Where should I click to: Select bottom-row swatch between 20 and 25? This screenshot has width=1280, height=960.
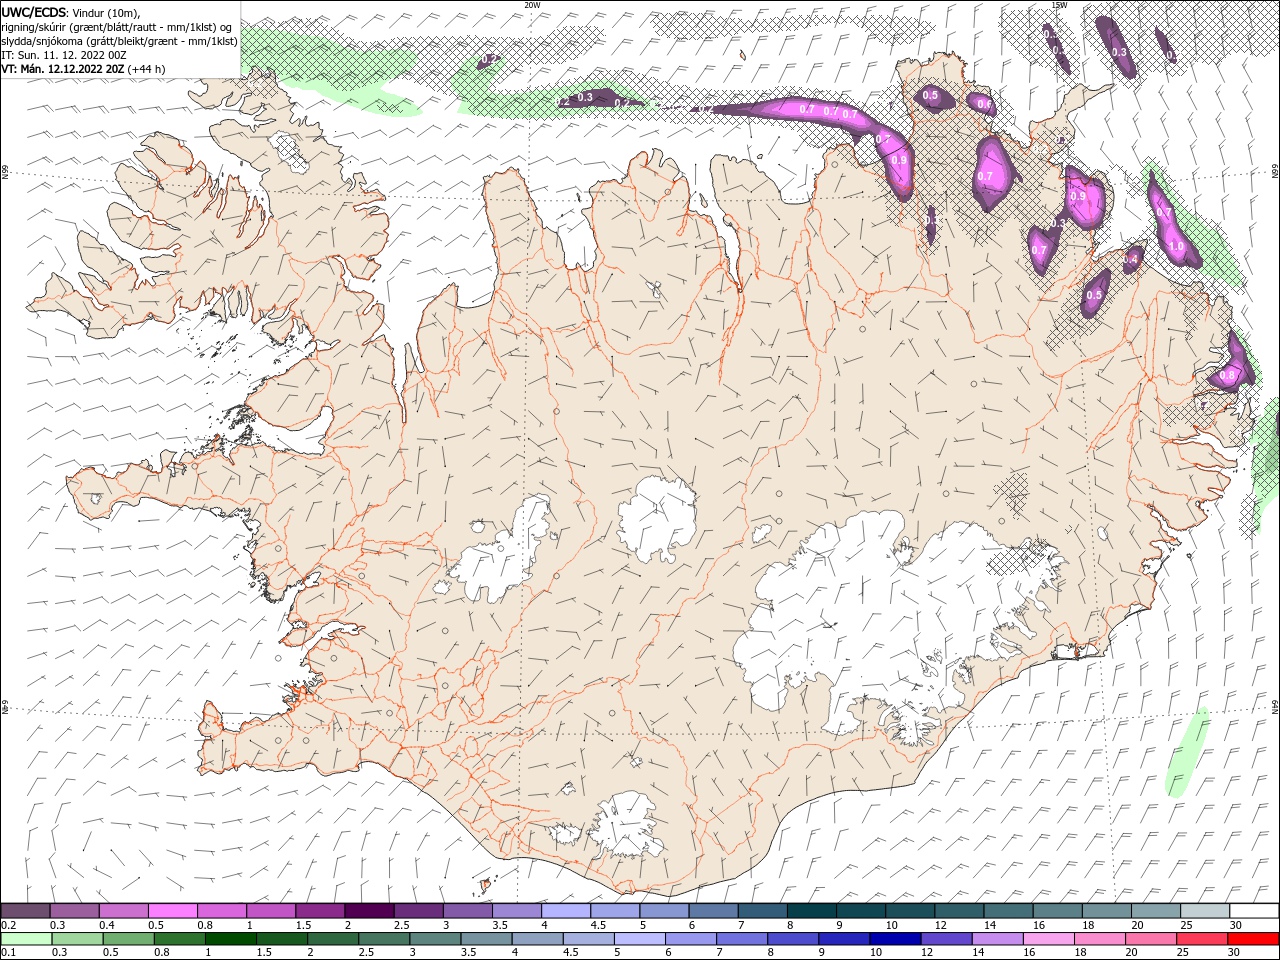(x=1150, y=939)
